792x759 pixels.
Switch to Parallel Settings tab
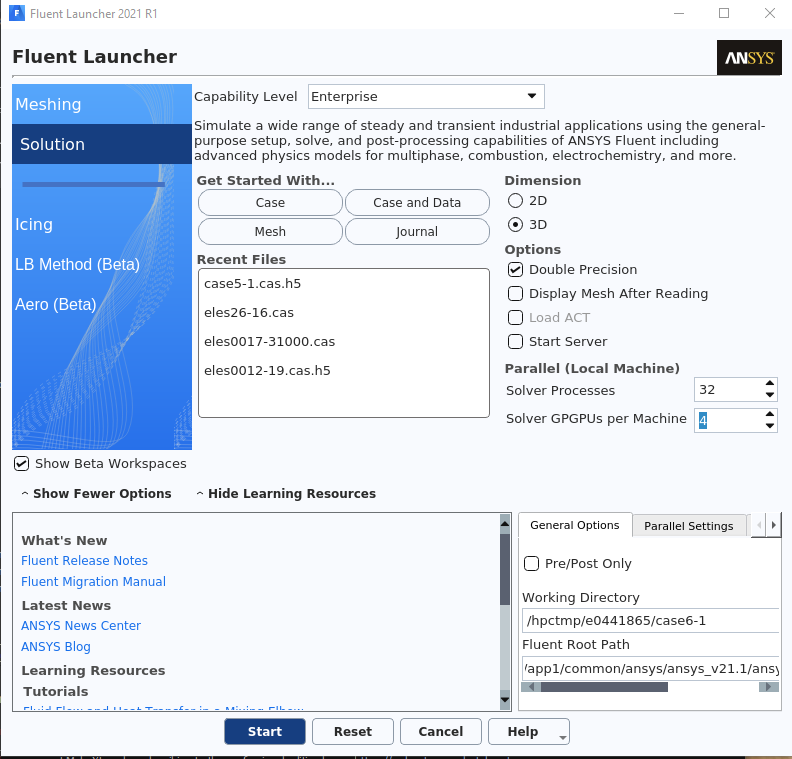(x=688, y=526)
